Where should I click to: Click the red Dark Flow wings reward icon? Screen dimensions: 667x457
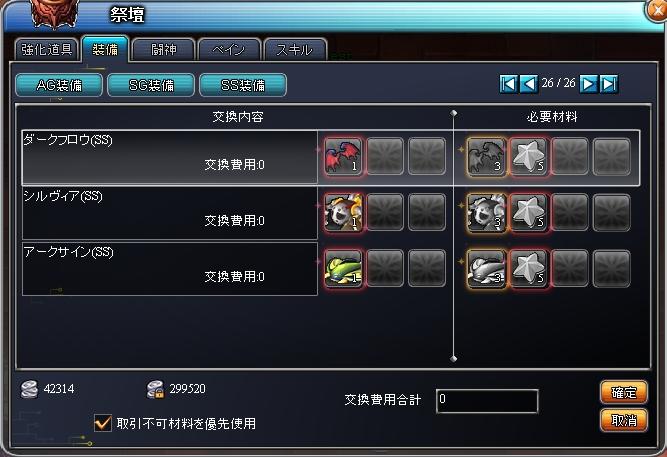343,156
